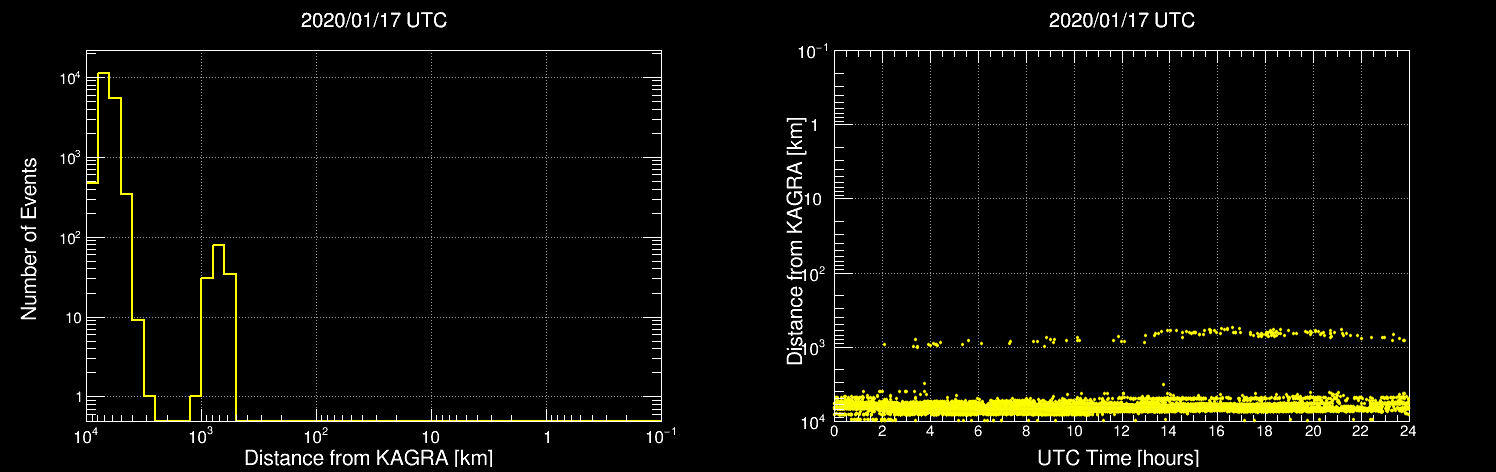Viewport: 1496px width, 472px height.
Task: Click the 10^3 tick on the histogram x-axis
Action: pos(202,436)
